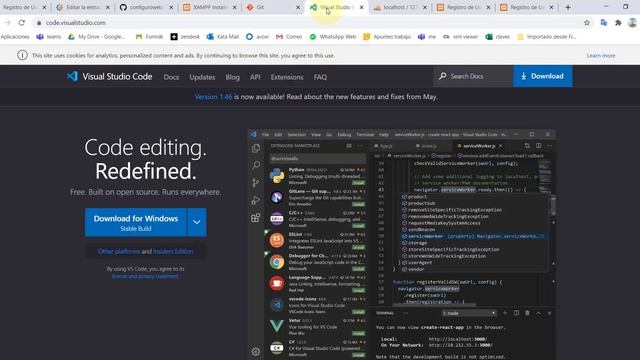Open the teams bookmark

click(49, 37)
